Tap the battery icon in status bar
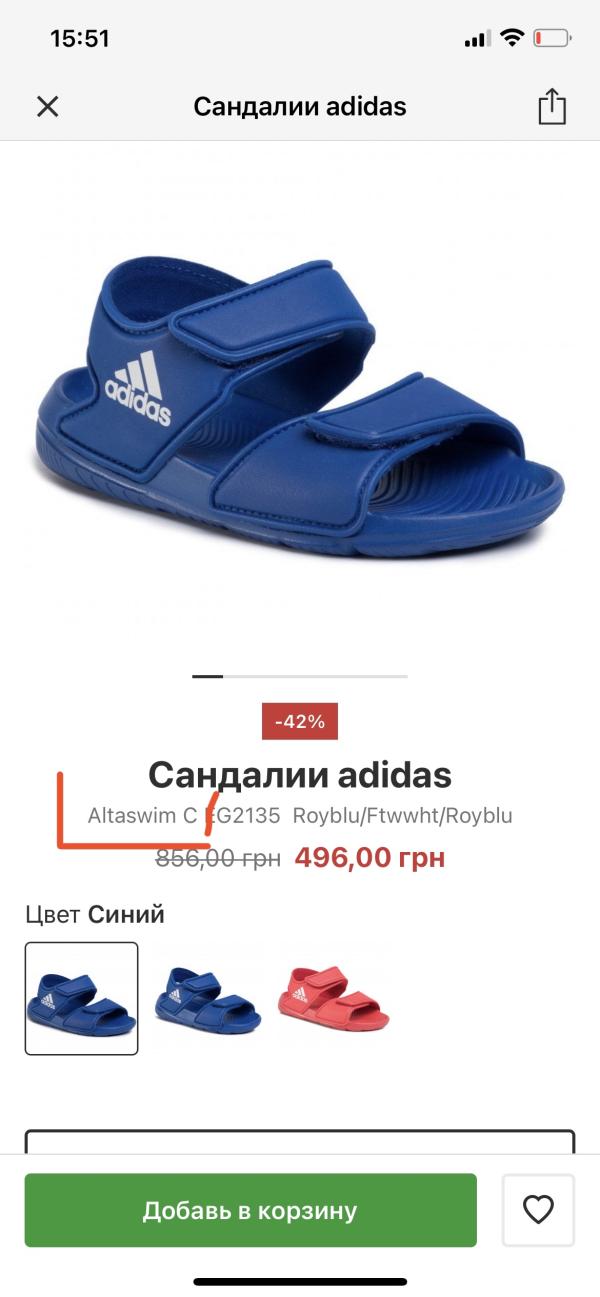600x1297 pixels. tap(551, 39)
